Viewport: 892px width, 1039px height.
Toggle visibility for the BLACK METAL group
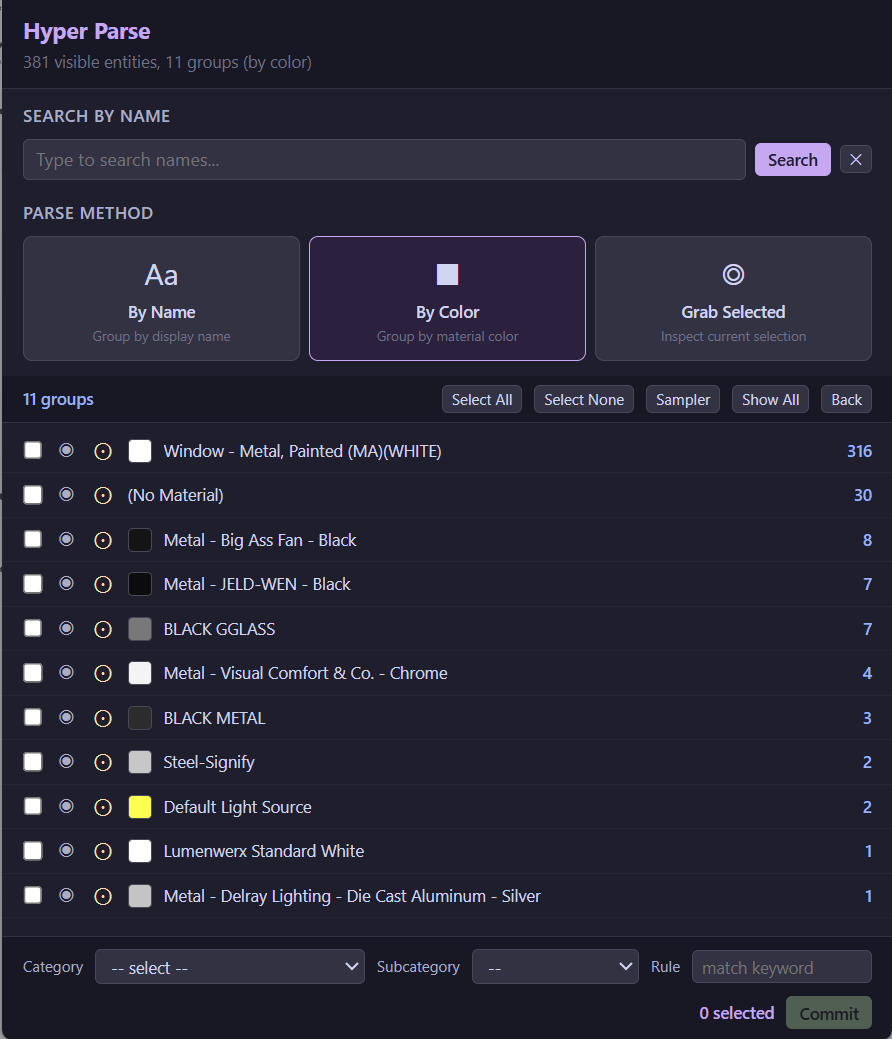(66, 717)
